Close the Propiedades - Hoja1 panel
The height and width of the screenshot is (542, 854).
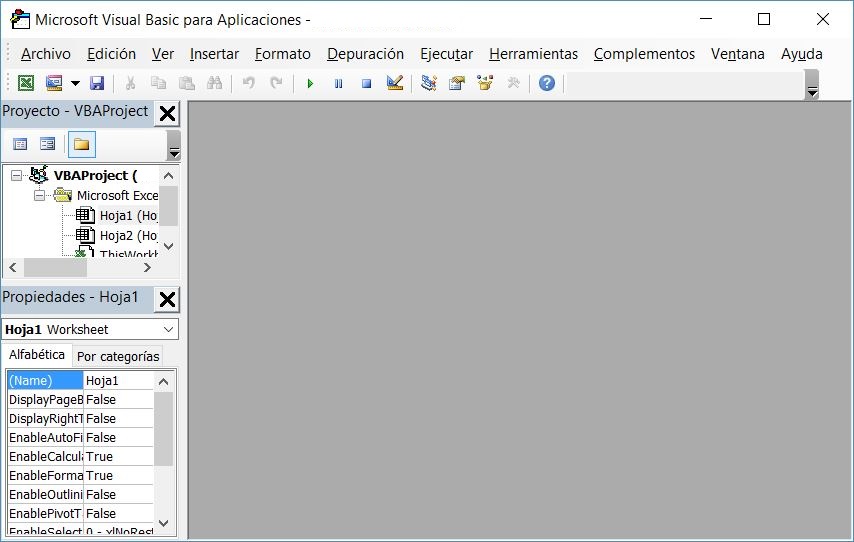coord(167,299)
